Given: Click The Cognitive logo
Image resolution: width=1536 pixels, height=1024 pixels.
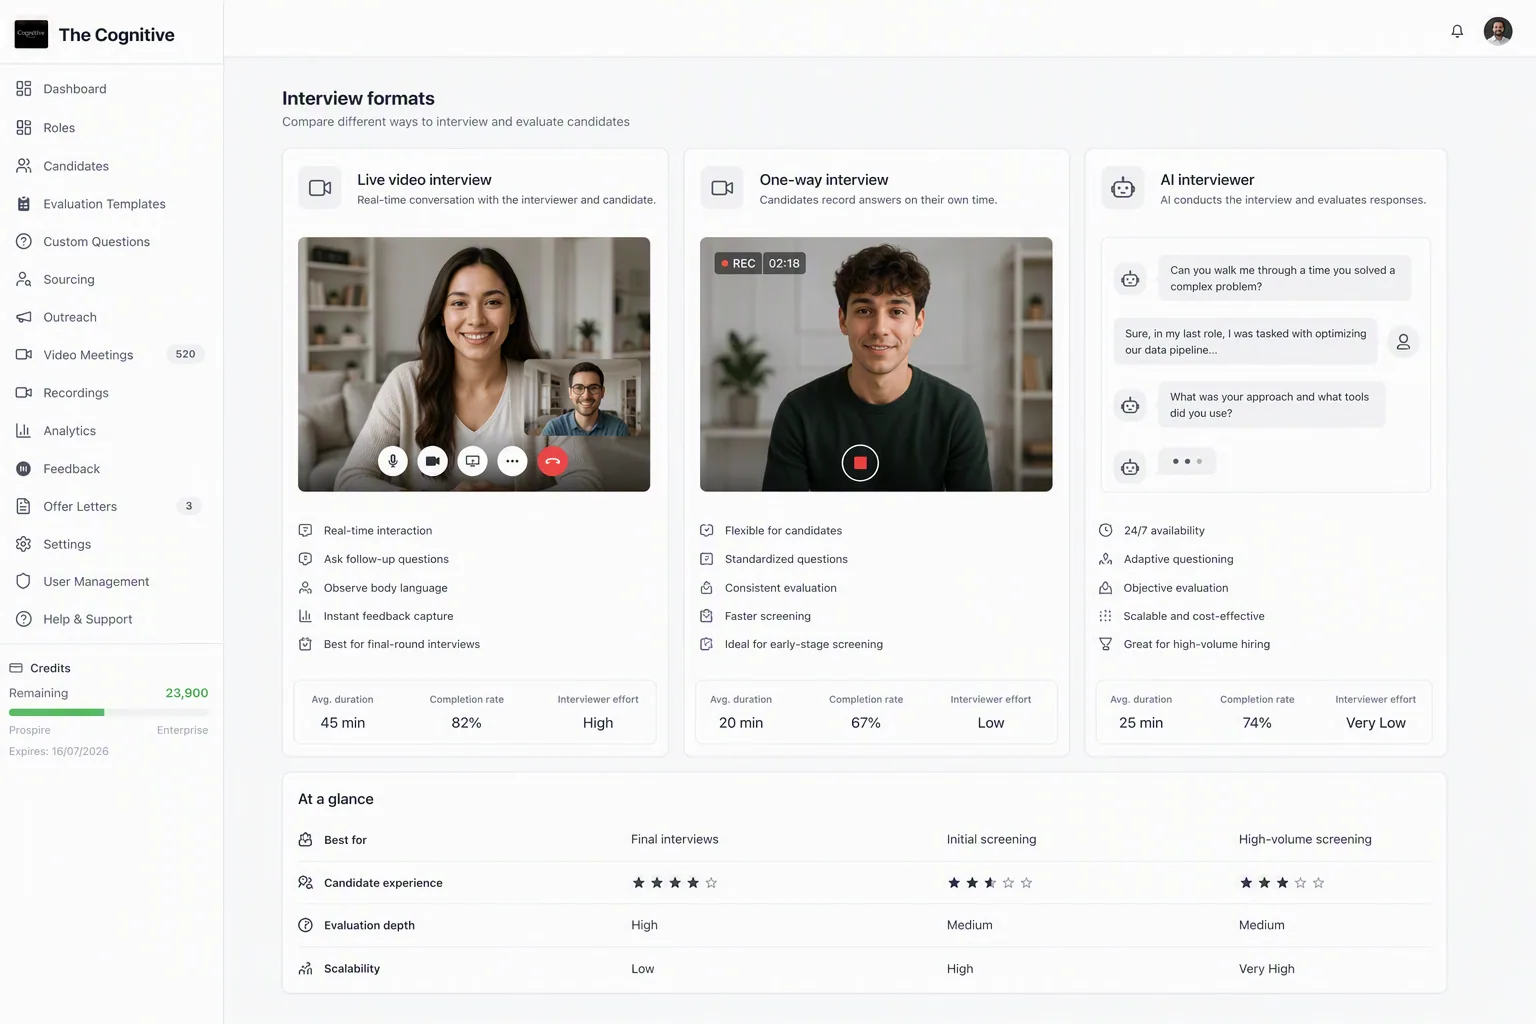Looking at the screenshot, I should [31, 34].
